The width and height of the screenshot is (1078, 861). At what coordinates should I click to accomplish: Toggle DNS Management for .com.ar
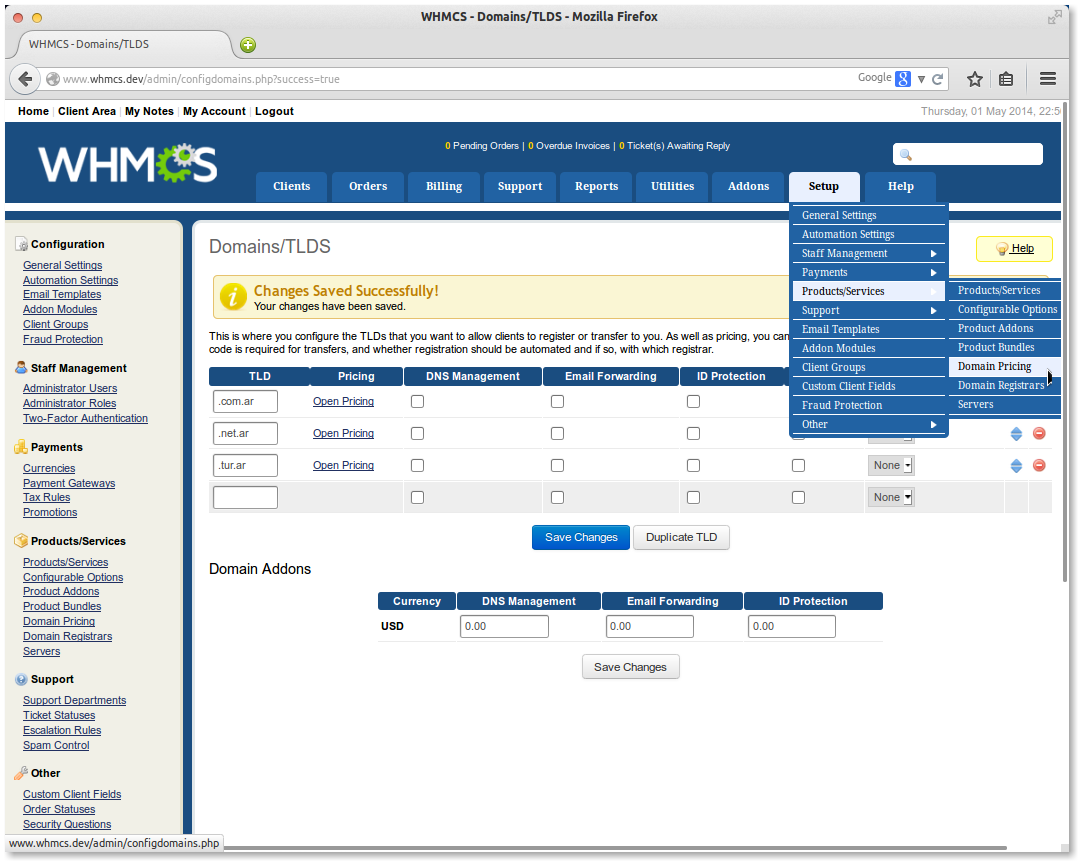417,402
